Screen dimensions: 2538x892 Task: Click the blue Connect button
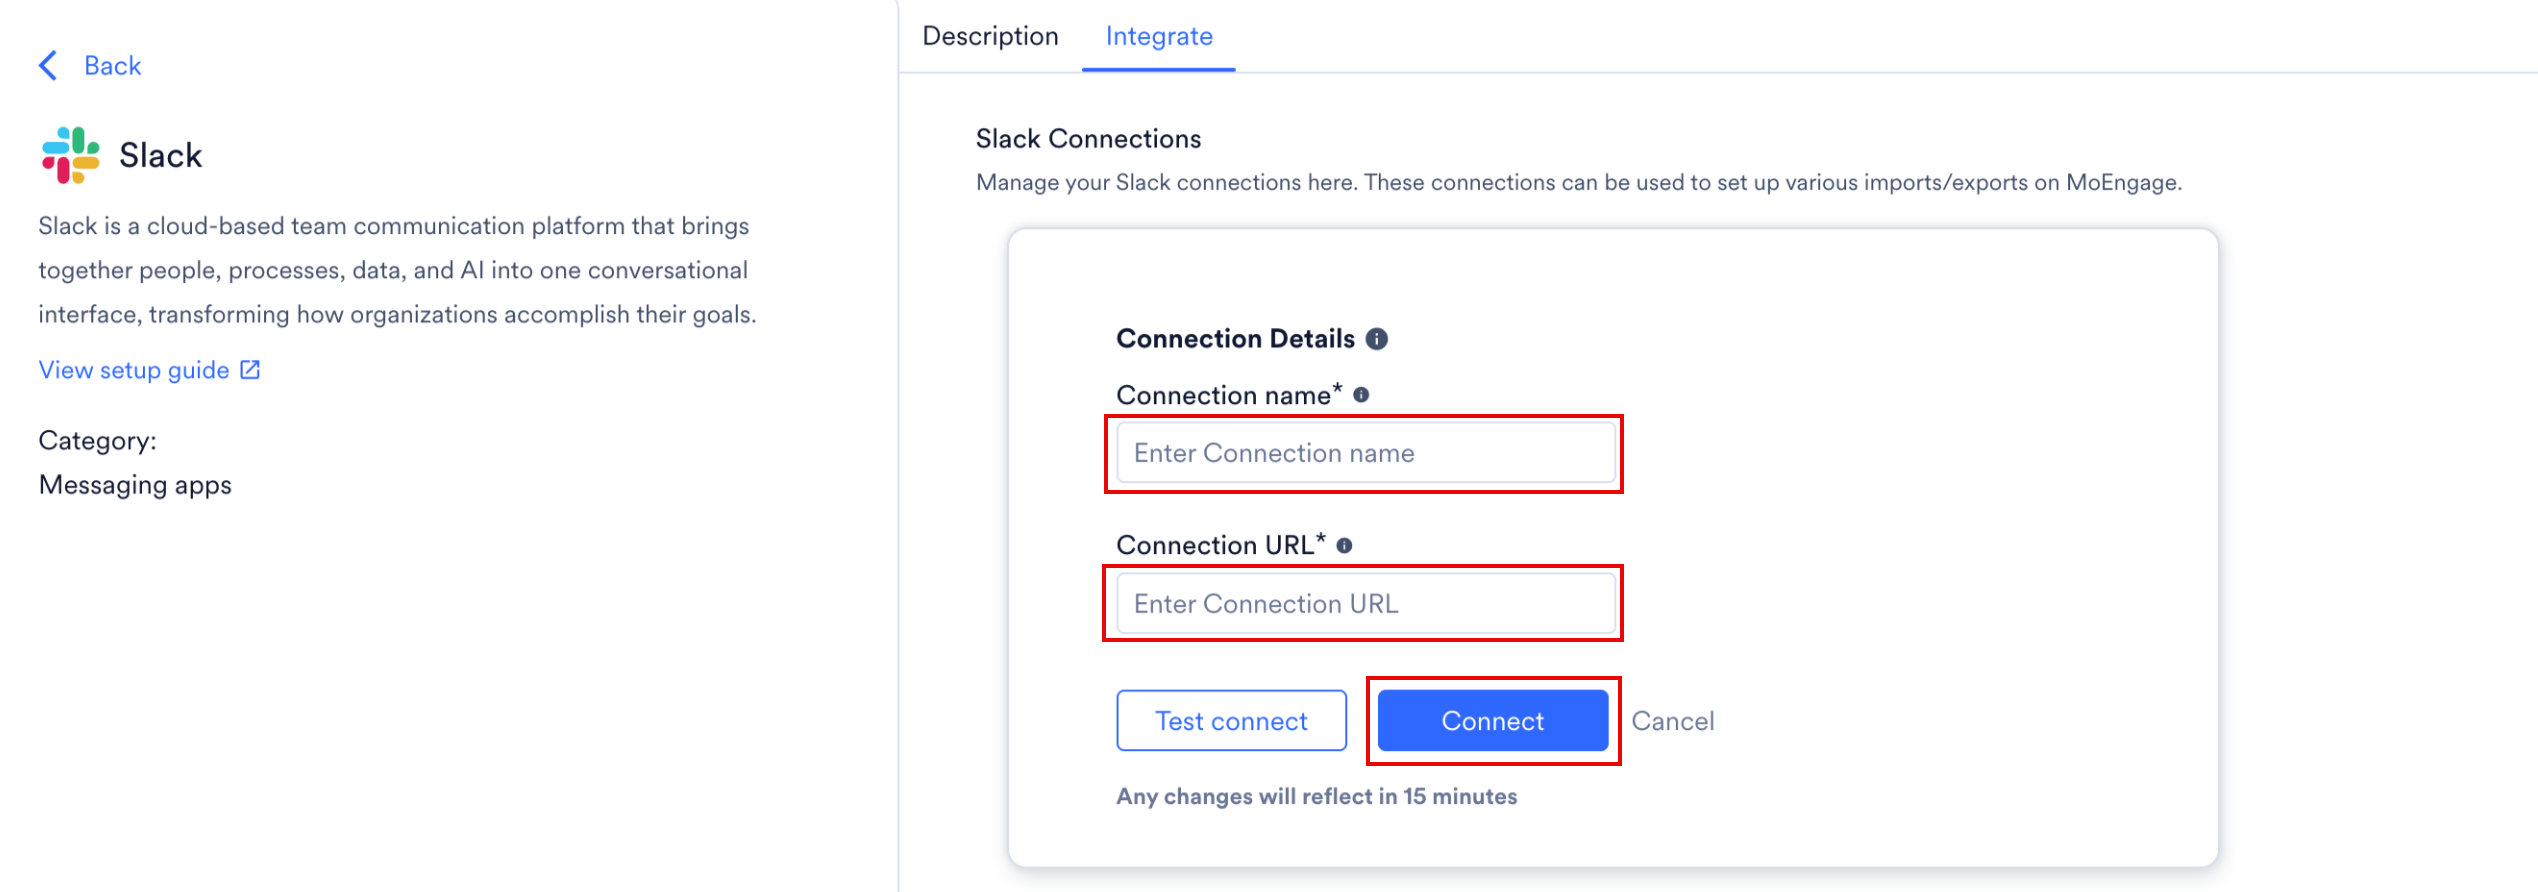click(1492, 721)
